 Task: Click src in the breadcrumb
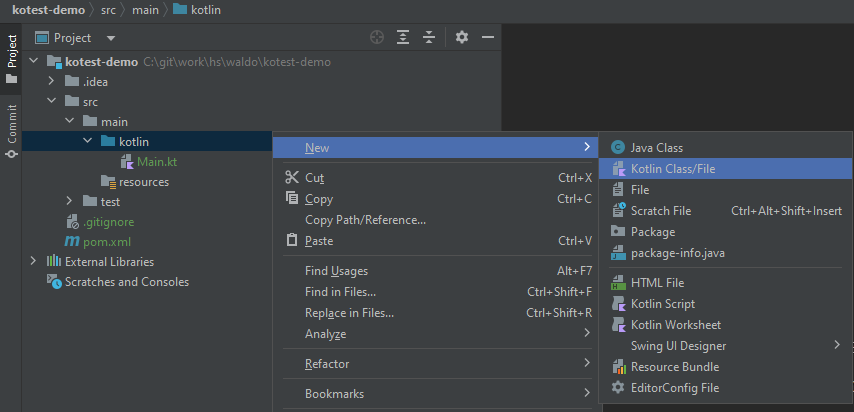108,10
